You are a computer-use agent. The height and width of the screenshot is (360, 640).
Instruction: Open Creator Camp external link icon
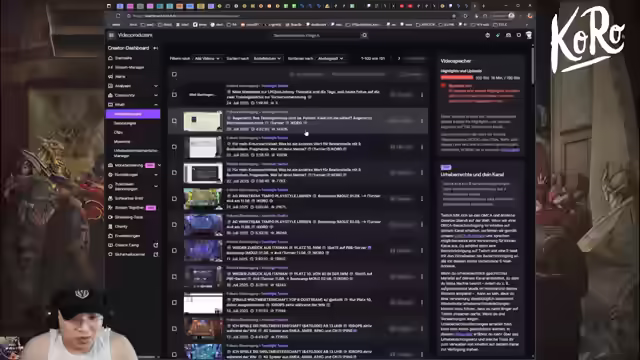coord(156,245)
